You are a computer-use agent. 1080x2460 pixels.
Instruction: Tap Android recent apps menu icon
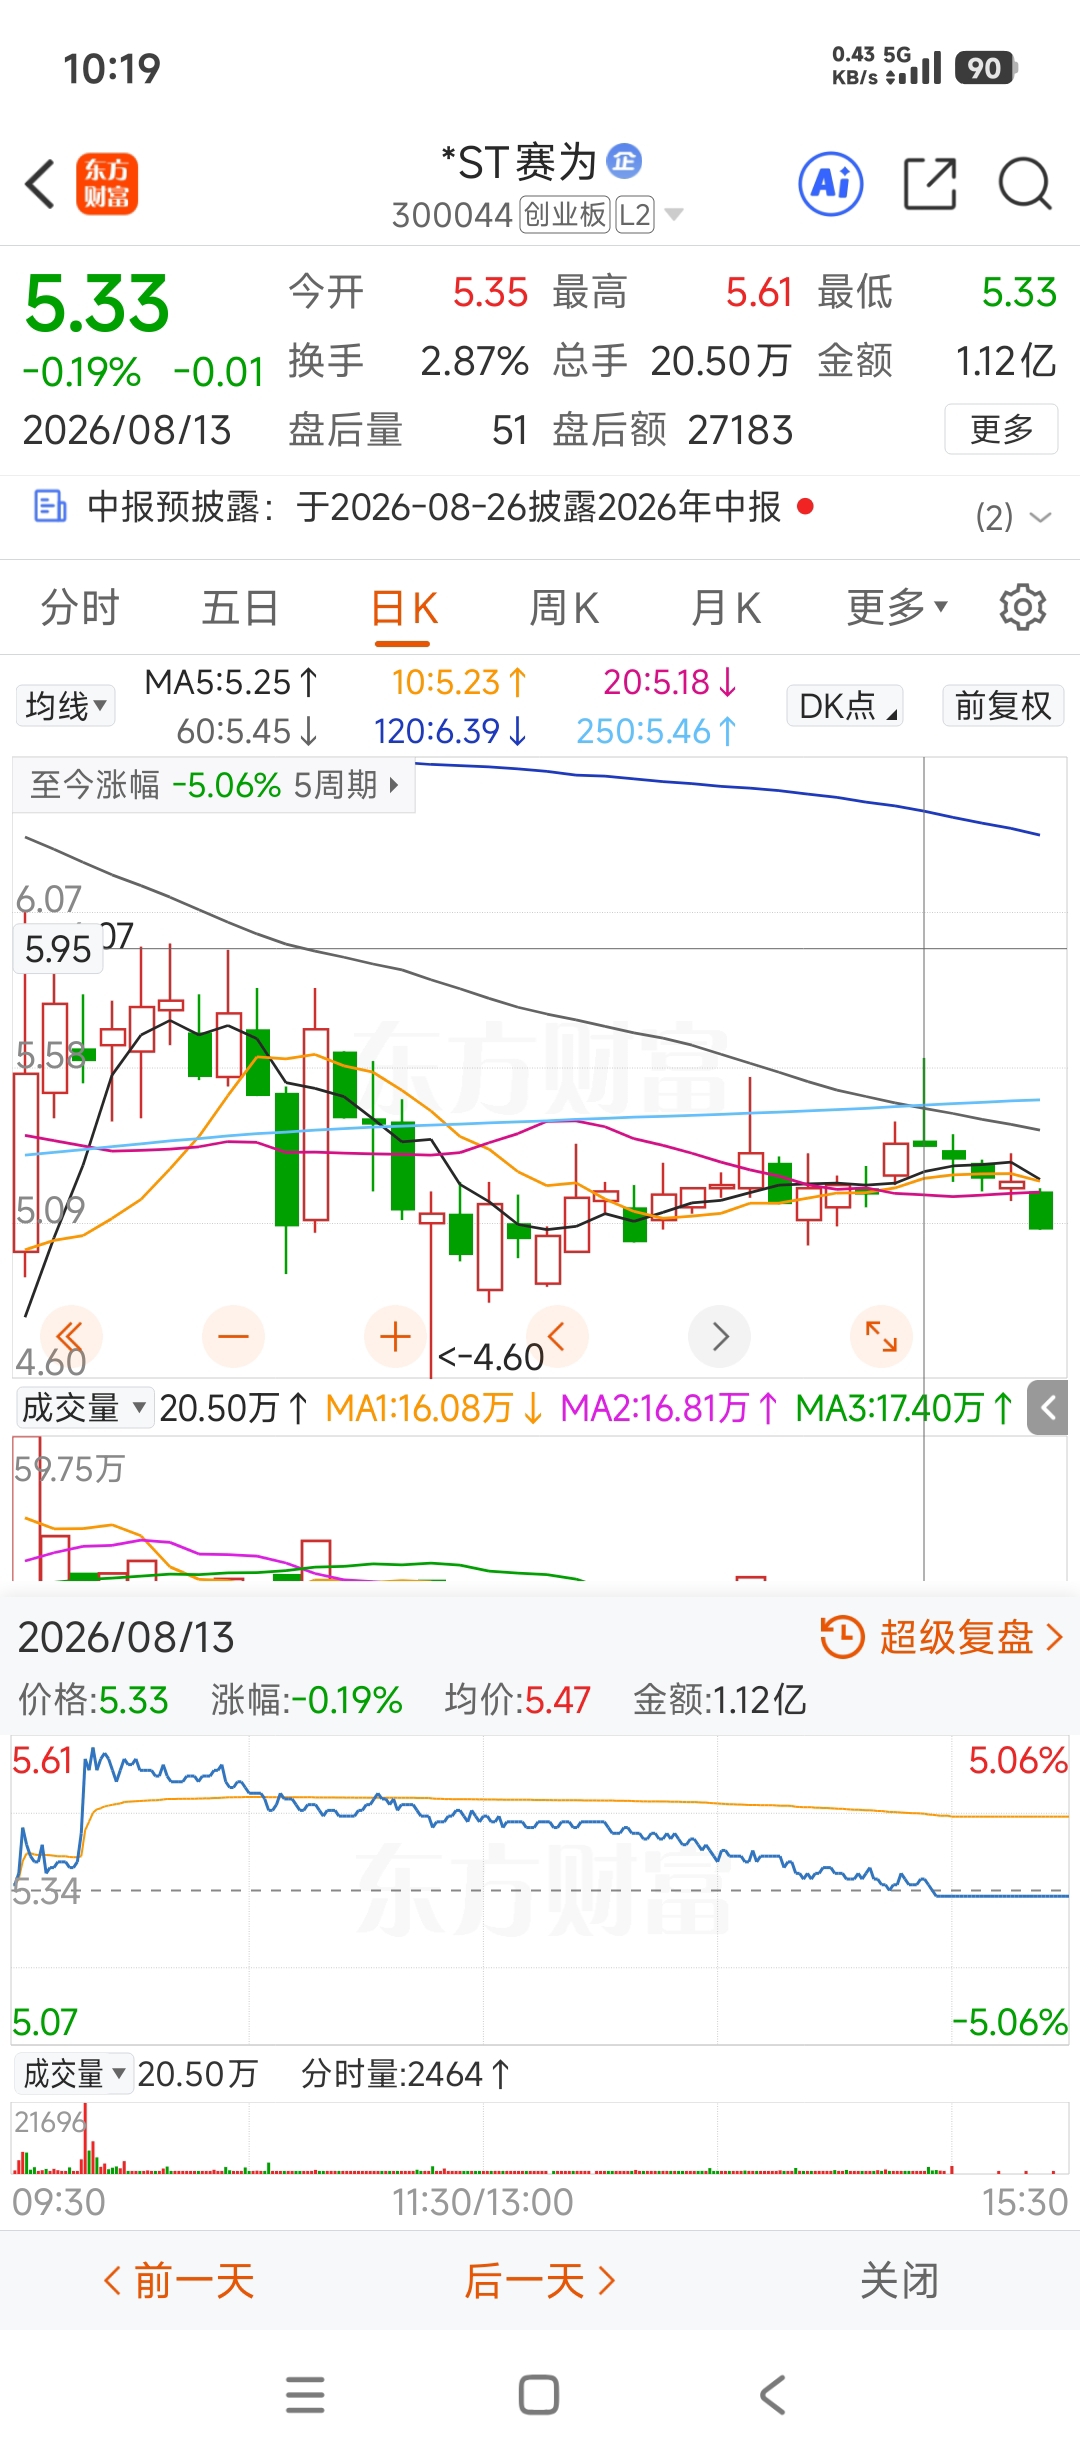click(x=305, y=2394)
